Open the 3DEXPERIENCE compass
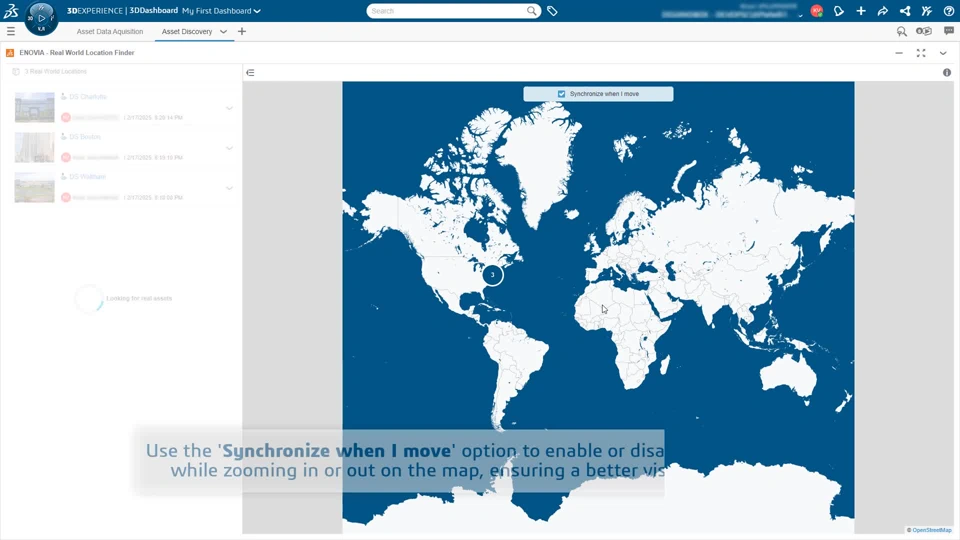This screenshot has width=960, height=540. click(x=41, y=18)
